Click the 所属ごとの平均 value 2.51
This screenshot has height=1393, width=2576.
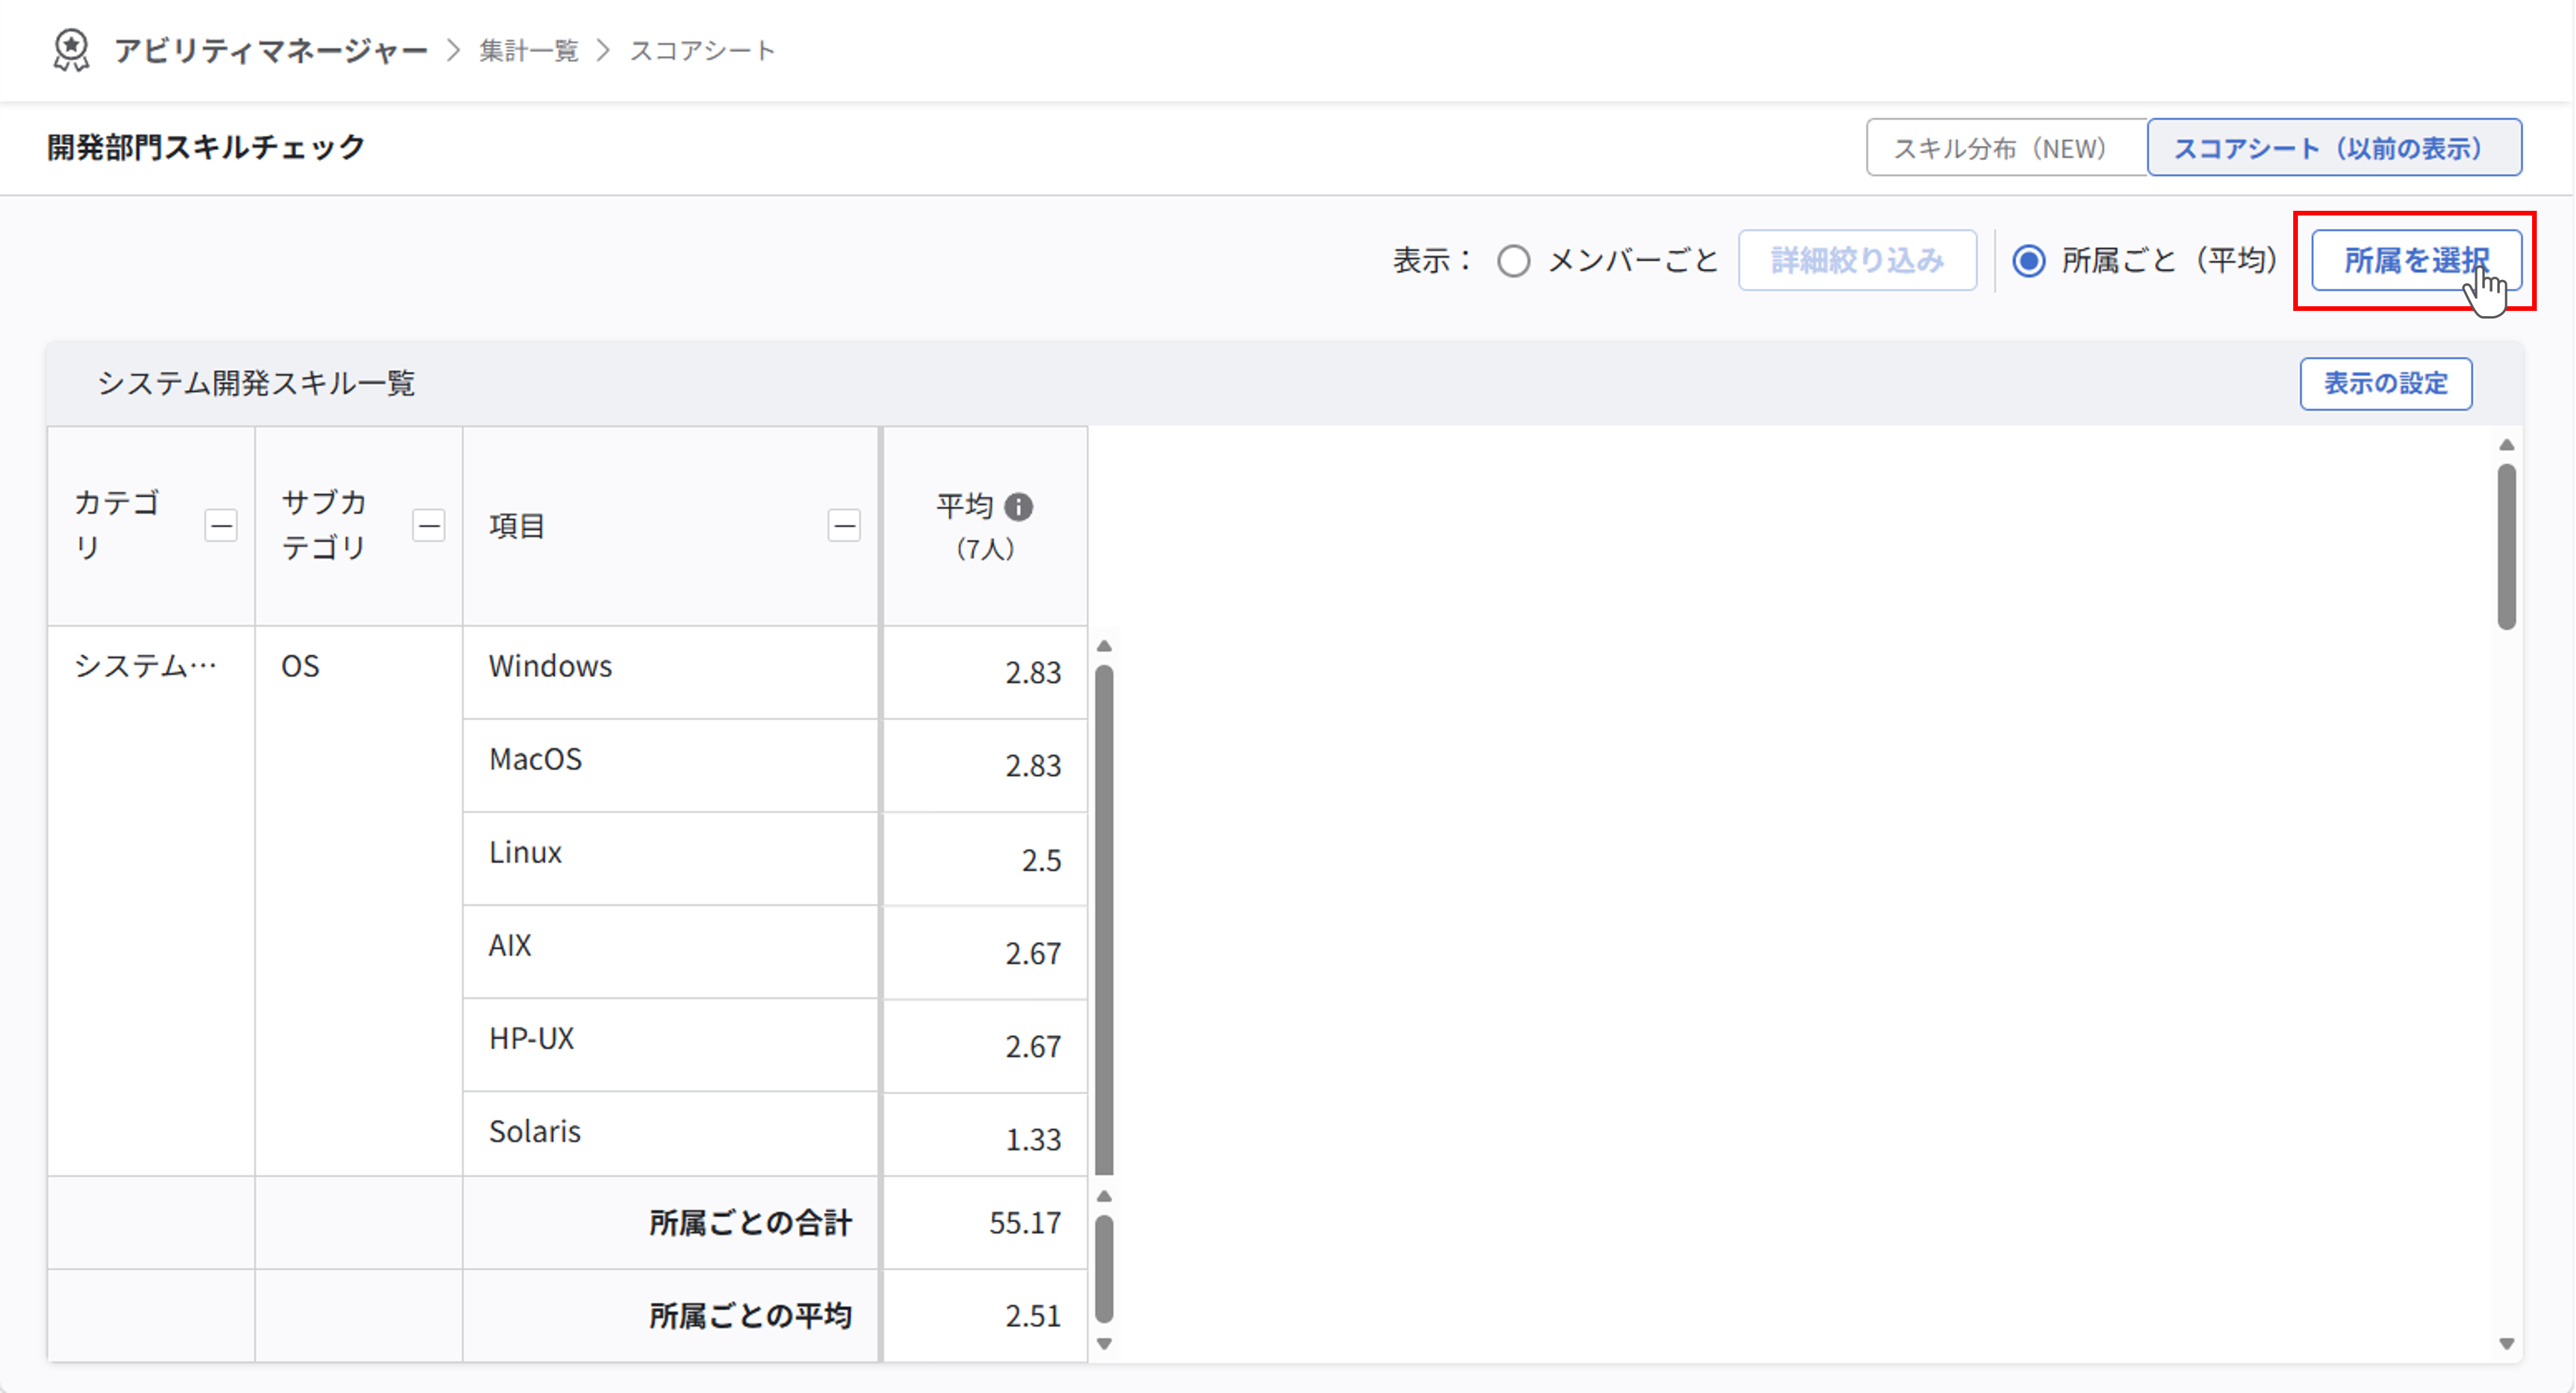[x=1033, y=1315]
